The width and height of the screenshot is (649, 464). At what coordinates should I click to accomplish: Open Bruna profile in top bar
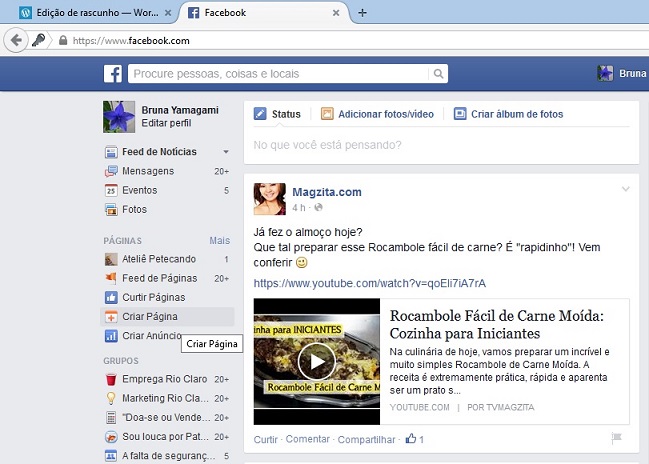click(622, 74)
